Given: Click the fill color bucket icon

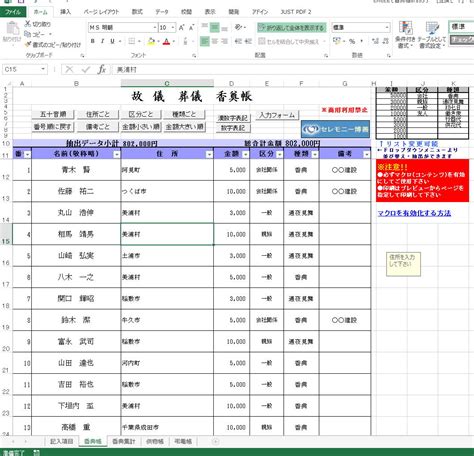Looking at the screenshot, I should click(151, 41).
